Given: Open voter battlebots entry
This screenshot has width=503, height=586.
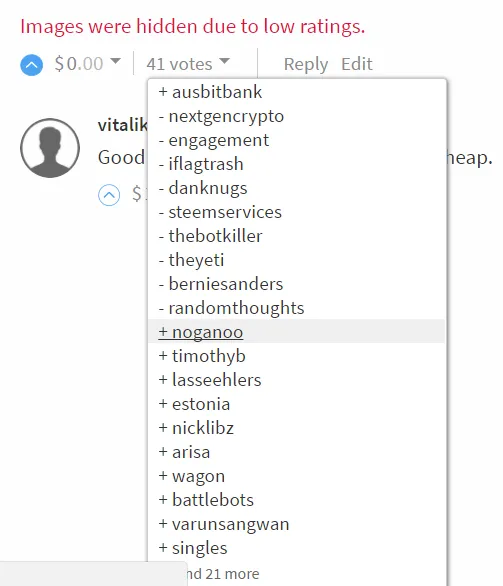Looking at the screenshot, I should coord(206,500).
